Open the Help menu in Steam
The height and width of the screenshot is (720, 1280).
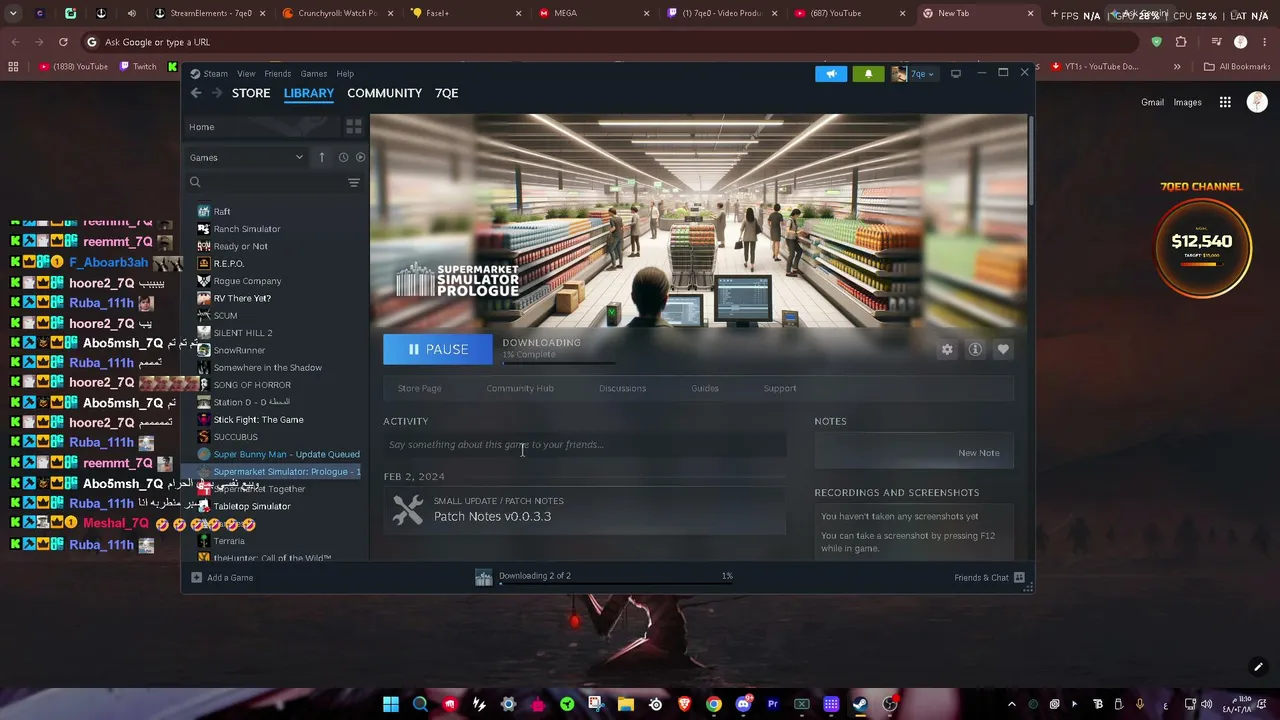tap(345, 74)
